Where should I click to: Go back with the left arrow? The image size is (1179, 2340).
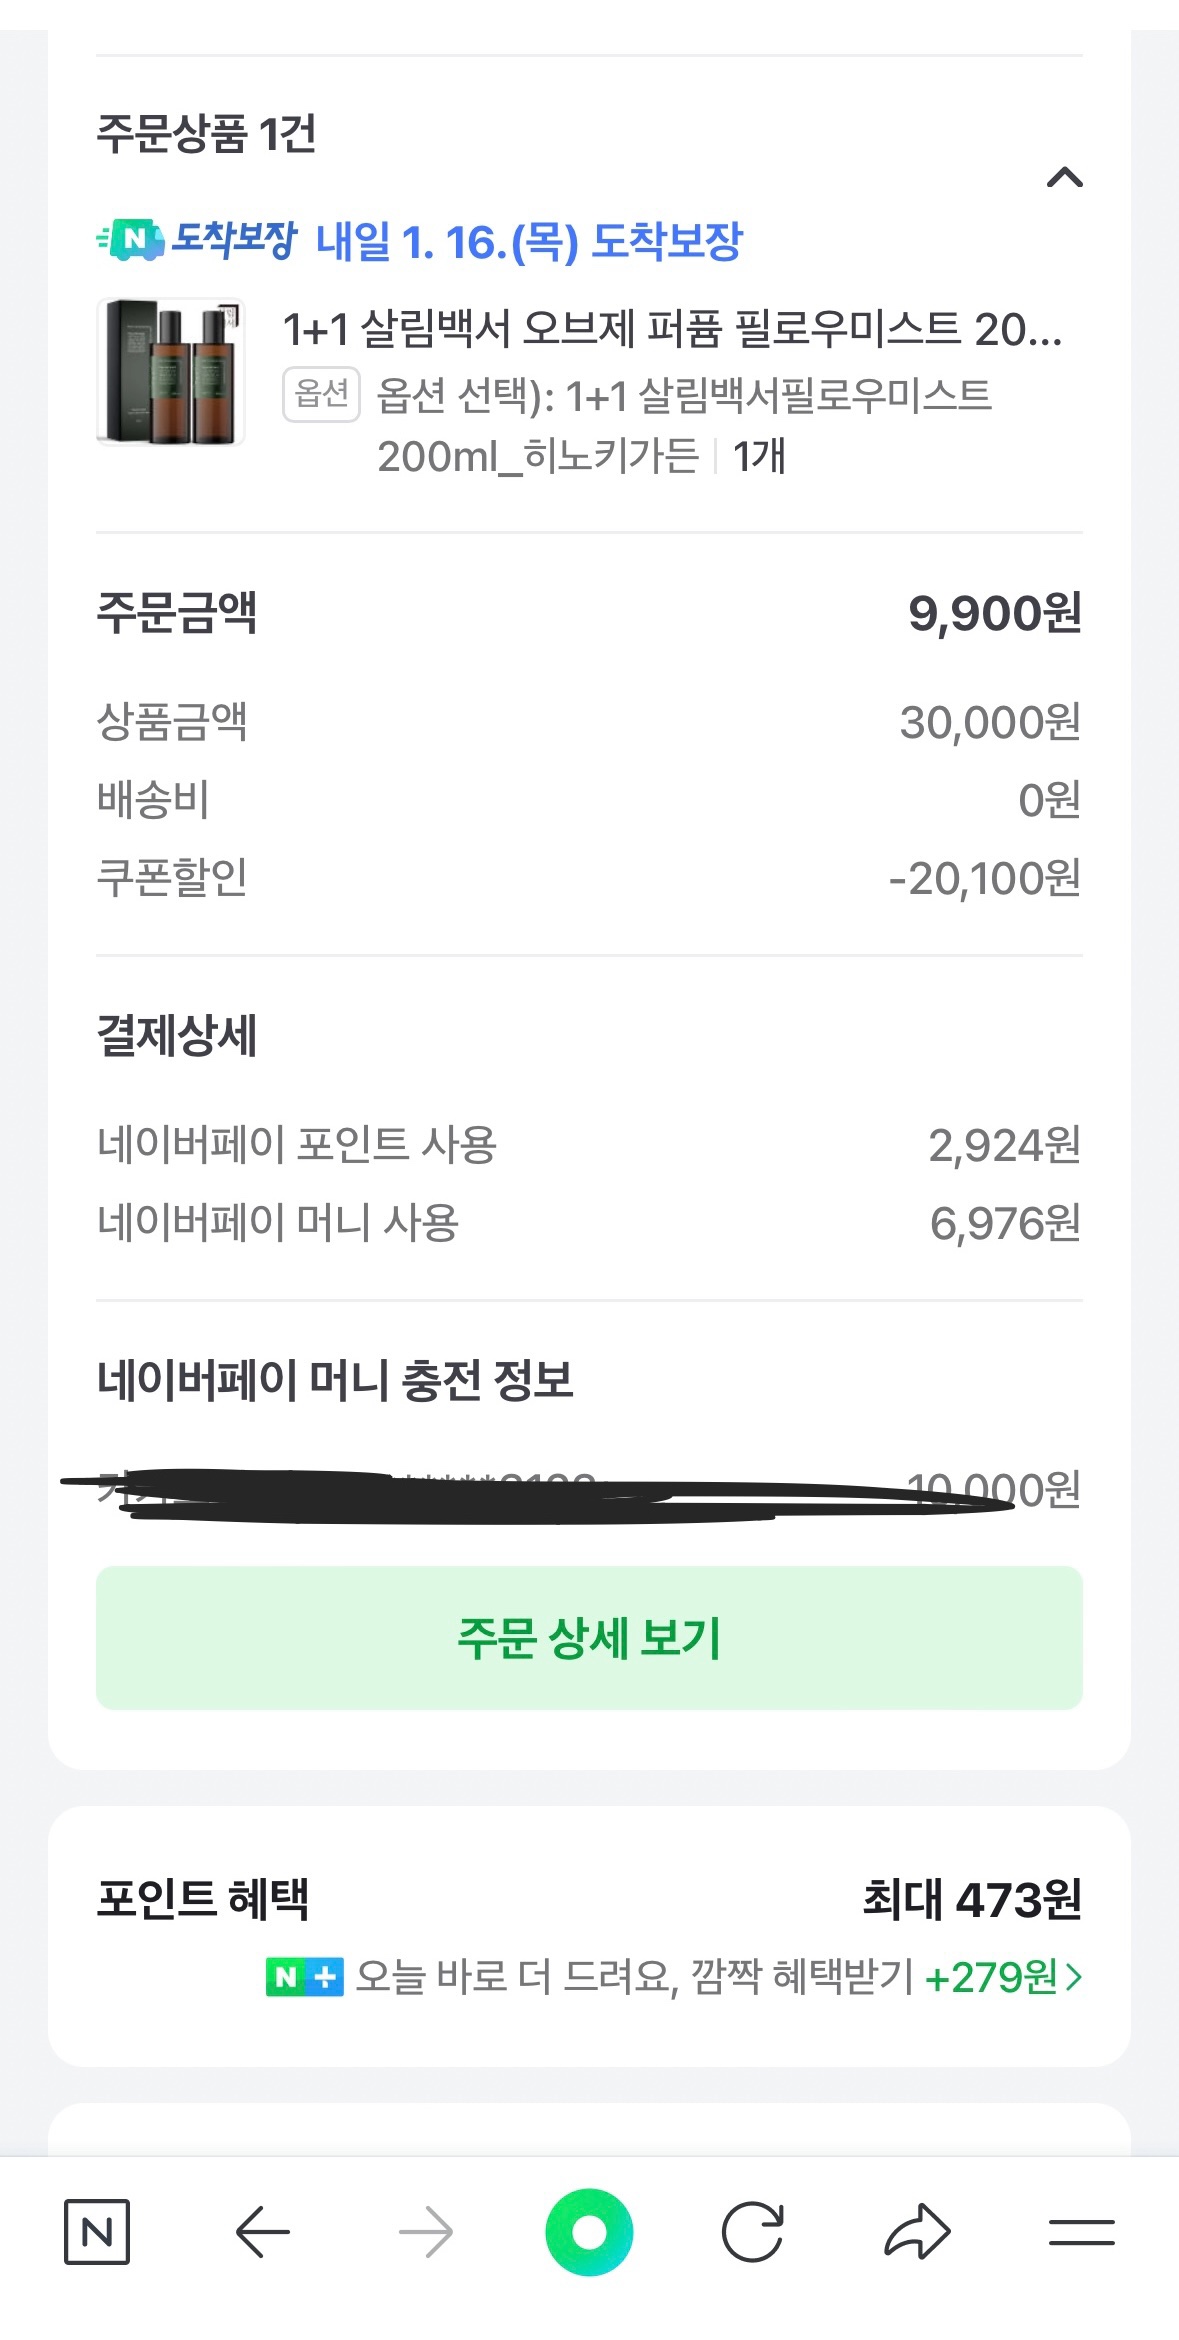(262, 2231)
